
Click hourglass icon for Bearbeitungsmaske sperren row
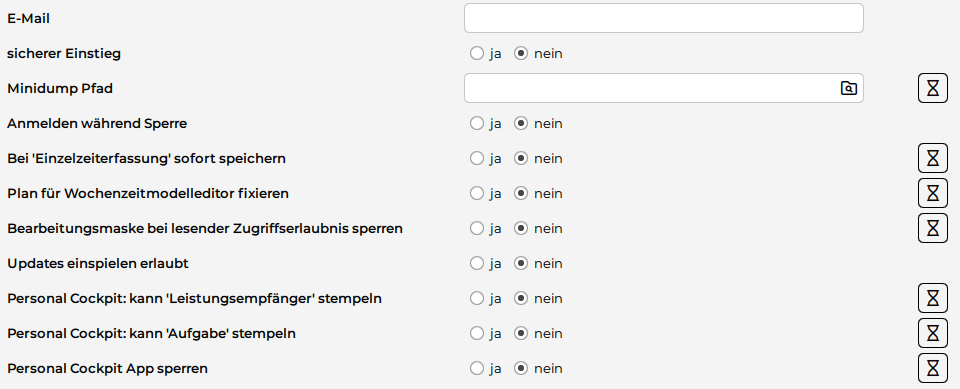tap(932, 228)
